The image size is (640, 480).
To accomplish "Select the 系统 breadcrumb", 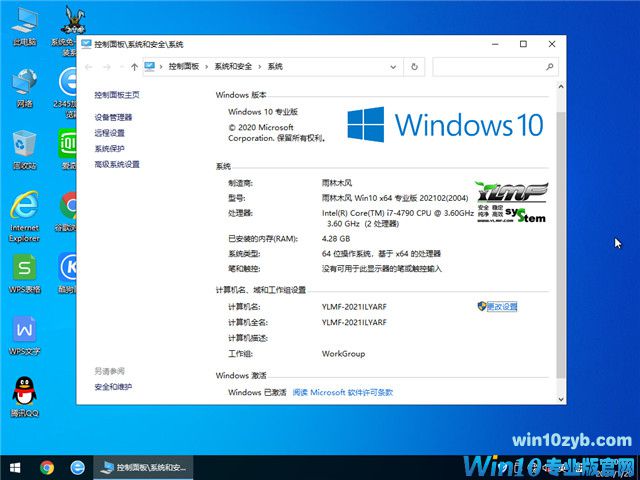I will 275,67.
